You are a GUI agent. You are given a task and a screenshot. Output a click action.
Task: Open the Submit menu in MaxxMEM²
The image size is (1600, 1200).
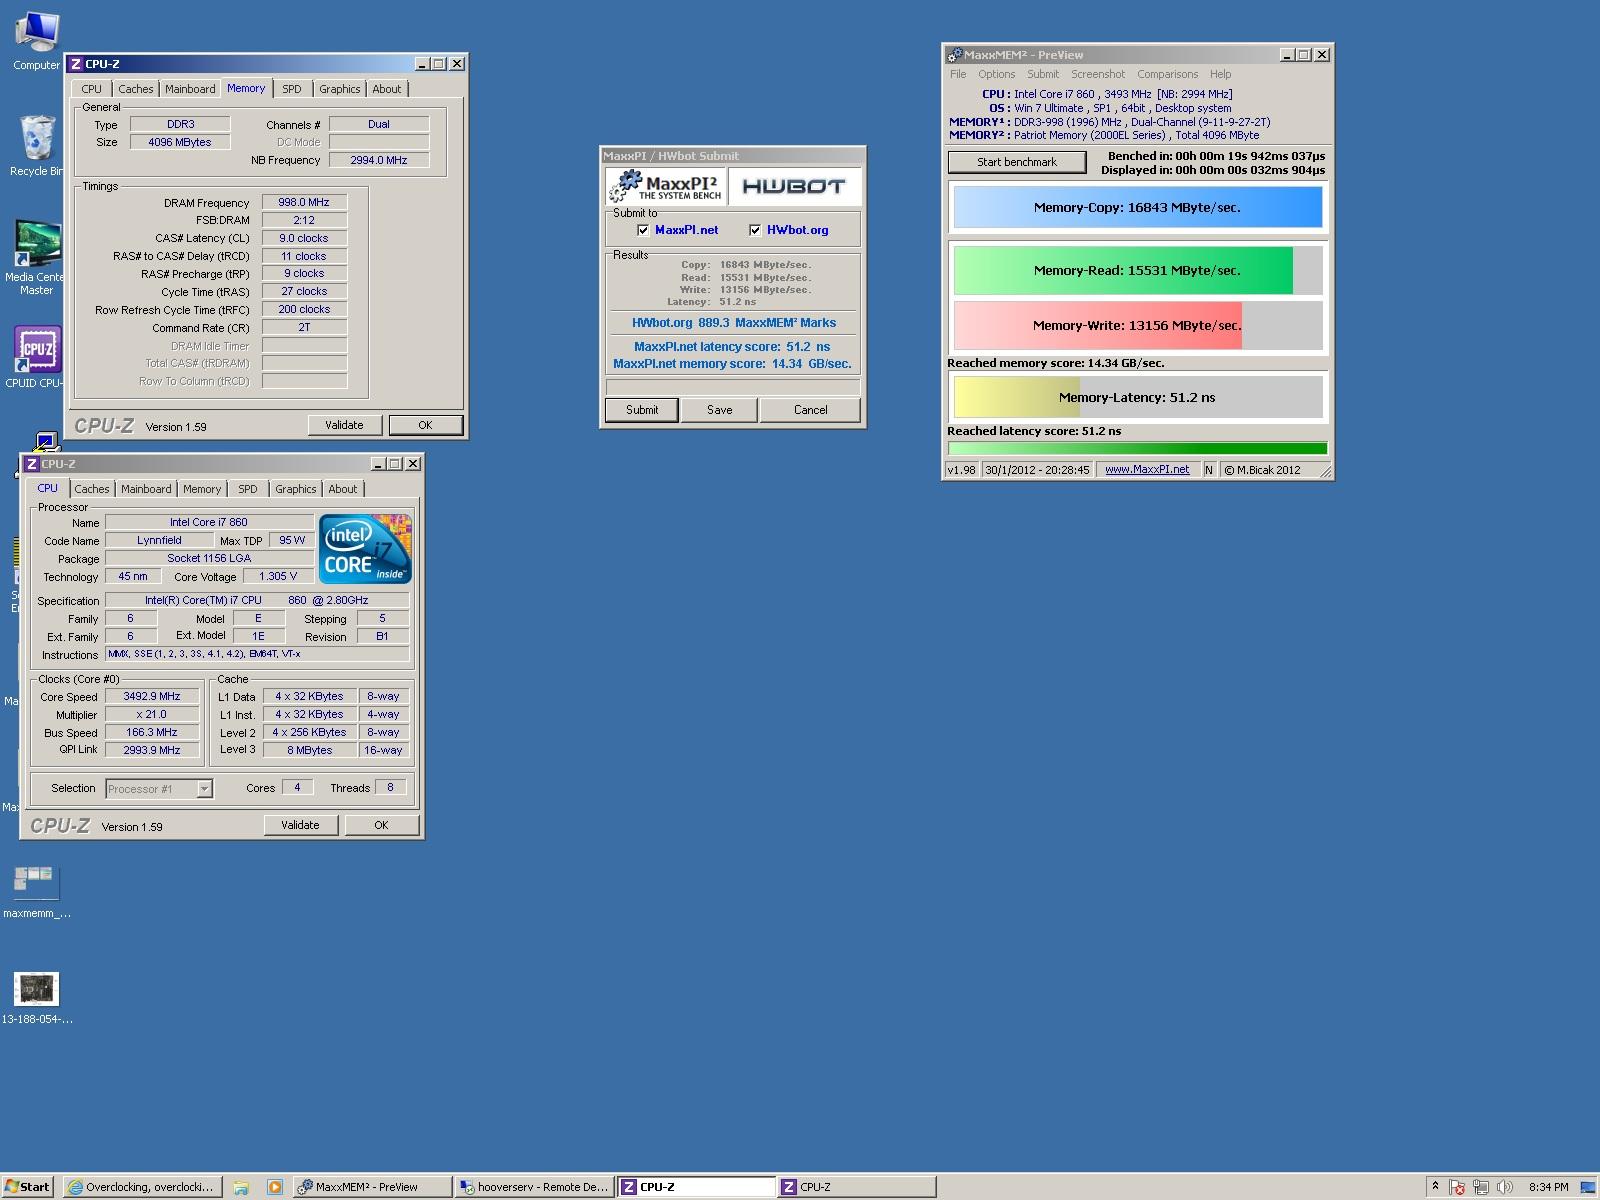(x=1043, y=74)
